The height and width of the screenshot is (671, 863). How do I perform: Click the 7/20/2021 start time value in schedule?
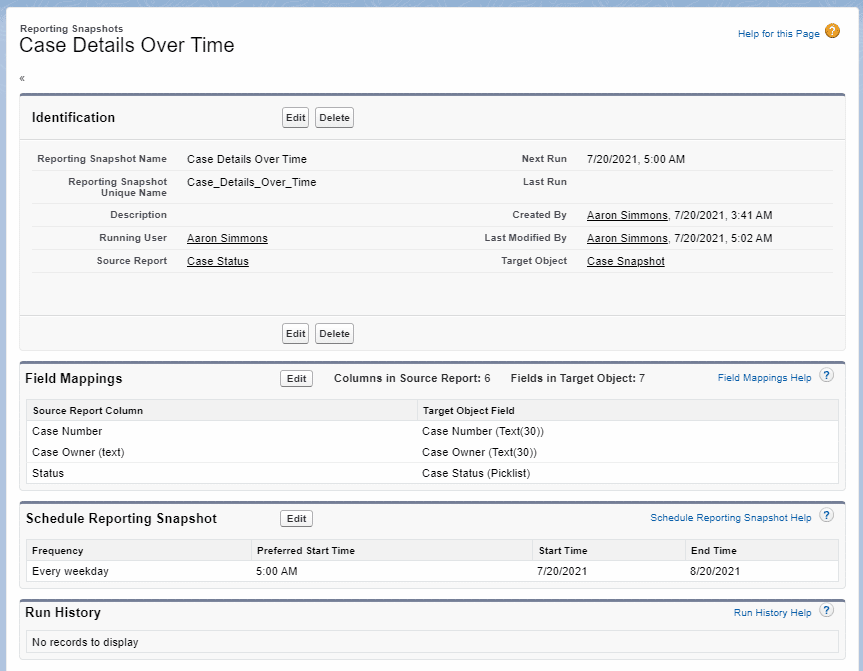click(x=562, y=571)
